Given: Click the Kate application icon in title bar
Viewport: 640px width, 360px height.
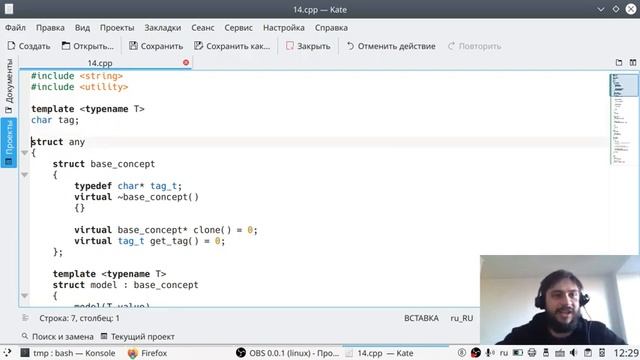Looking at the screenshot, I should [9, 9].
